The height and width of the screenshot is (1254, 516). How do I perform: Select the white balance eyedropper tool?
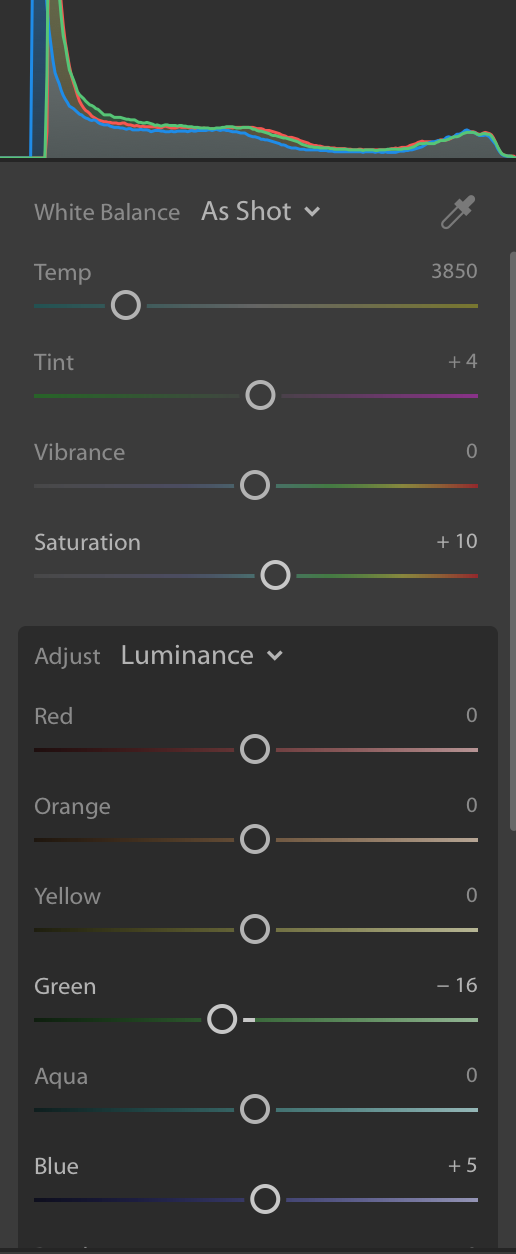tap(458, 212)
